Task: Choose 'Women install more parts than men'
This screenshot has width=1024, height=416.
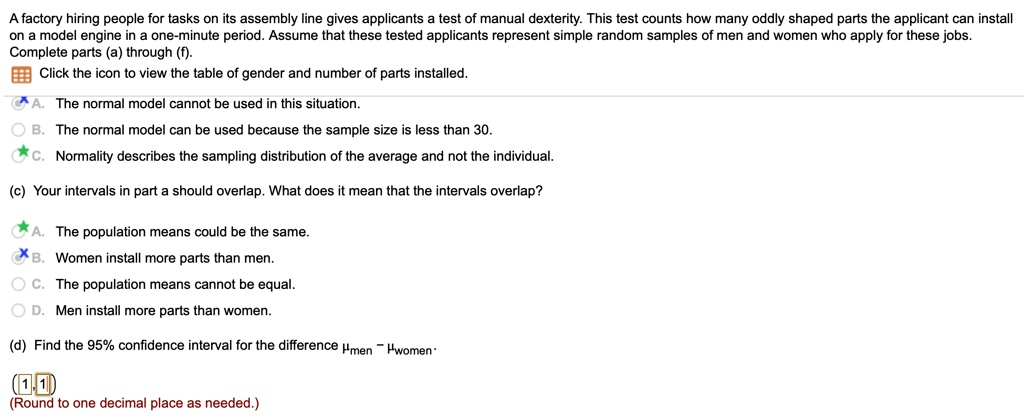Action: (19, 258)
